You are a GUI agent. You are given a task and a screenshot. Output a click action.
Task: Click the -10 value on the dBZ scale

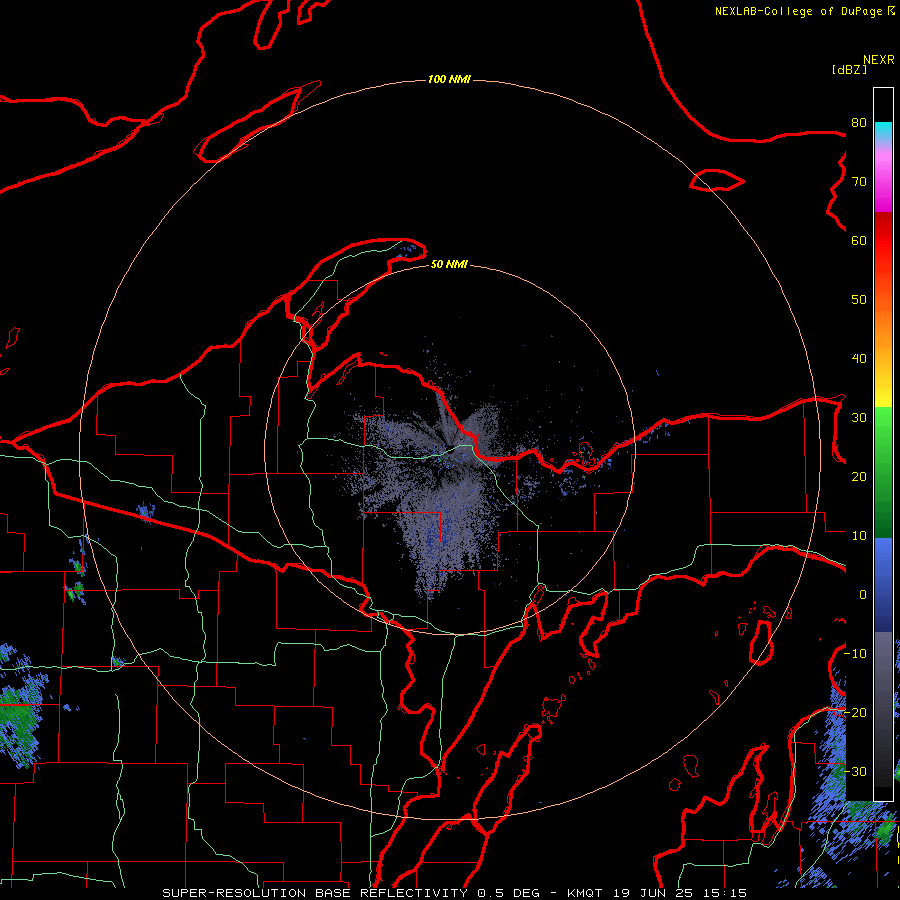[x=855, y=654]
